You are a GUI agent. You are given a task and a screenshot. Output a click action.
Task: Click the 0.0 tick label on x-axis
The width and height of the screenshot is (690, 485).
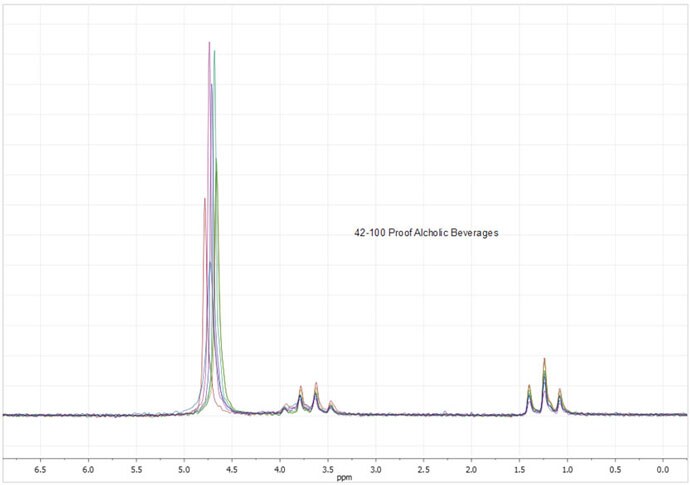point(663,467)
